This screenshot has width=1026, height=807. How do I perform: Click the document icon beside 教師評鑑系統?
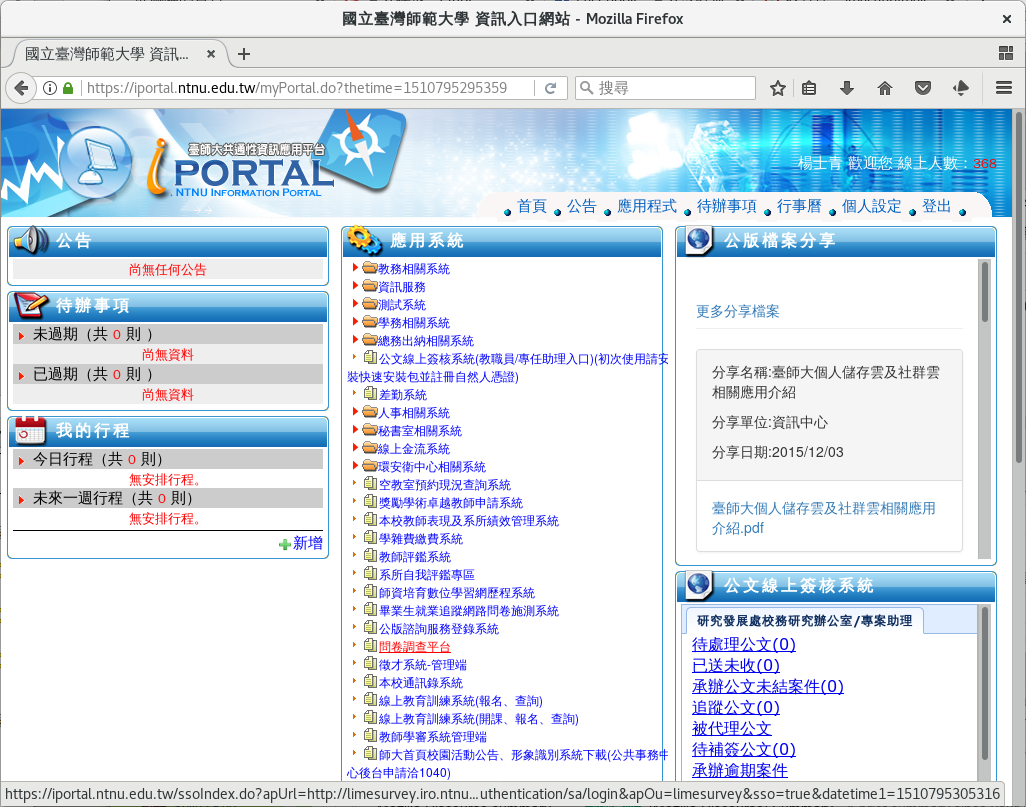point(370,556)
